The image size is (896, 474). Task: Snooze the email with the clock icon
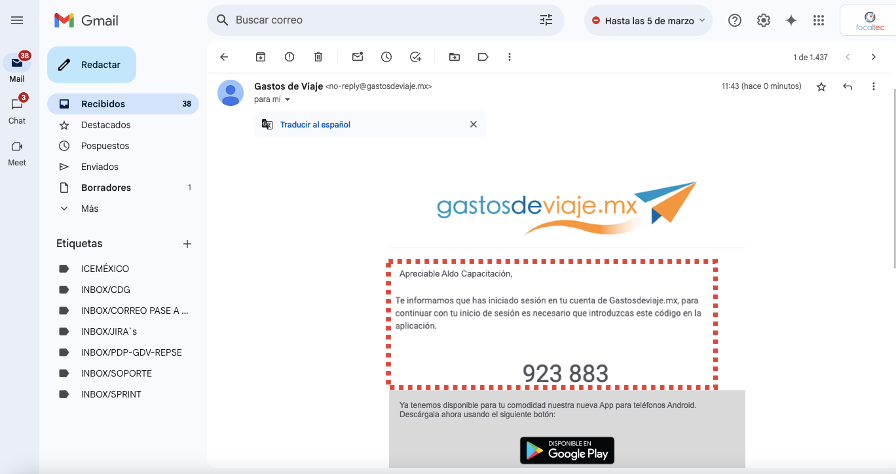point(387,57)
